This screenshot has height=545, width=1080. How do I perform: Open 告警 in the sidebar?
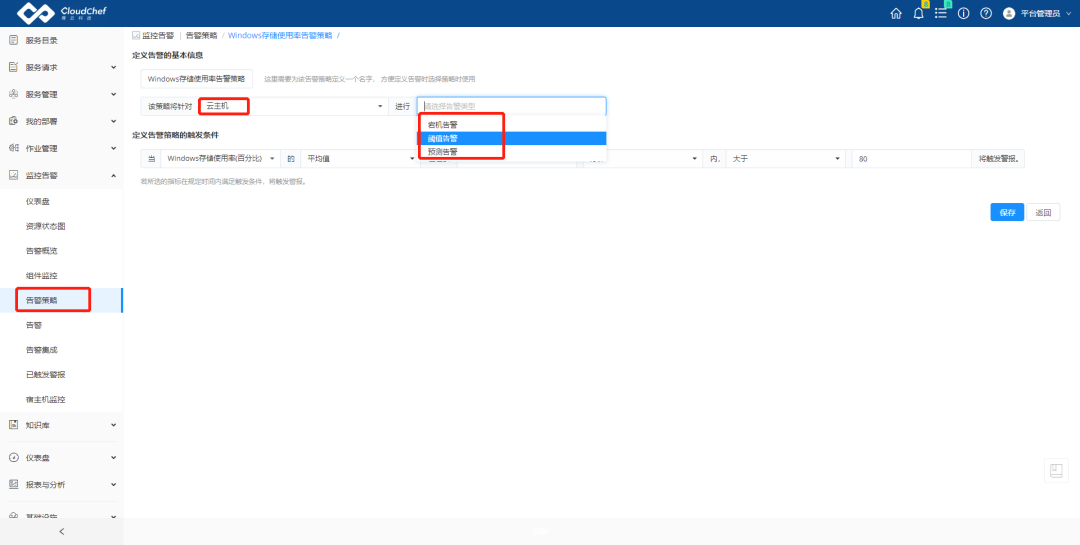point(34,325)
